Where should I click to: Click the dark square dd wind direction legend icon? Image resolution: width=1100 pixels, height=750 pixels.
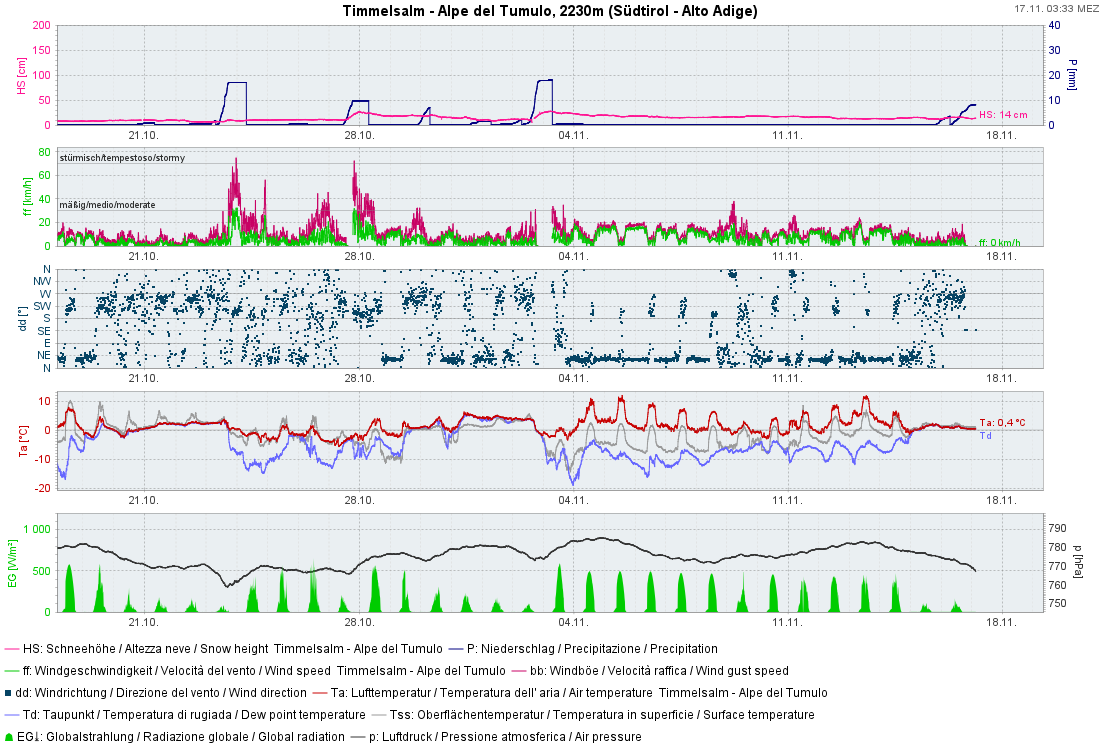9,693
